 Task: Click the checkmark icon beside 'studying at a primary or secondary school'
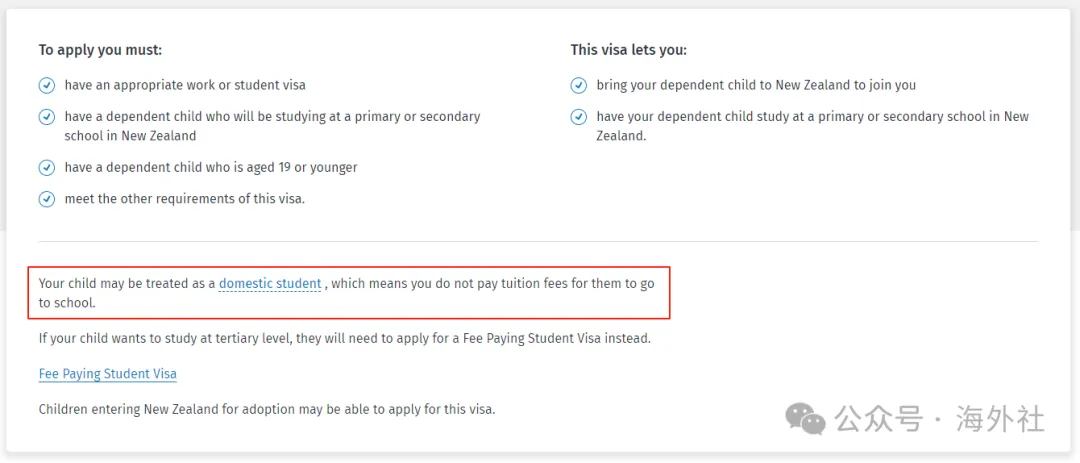[x=46, y=117]
